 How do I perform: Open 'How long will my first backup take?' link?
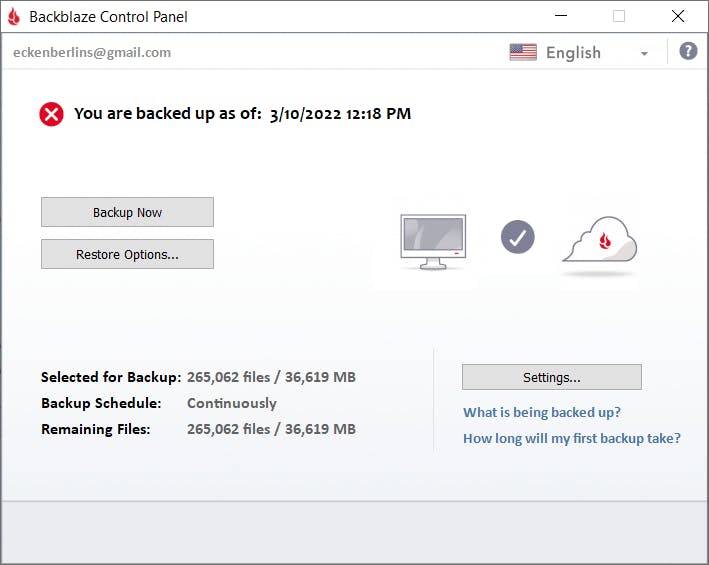(572, 438)
